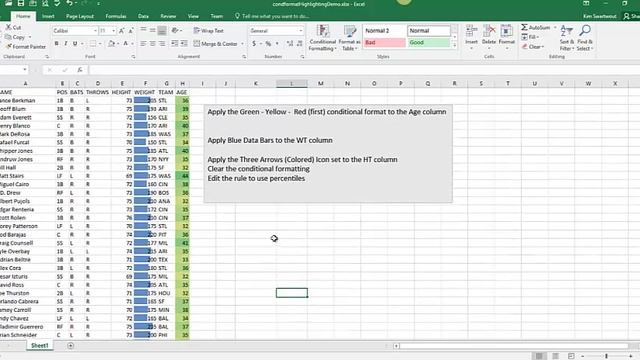Activate the Format Painter
The width and height of the screenshot is (640, 360).
coord(25,47)
